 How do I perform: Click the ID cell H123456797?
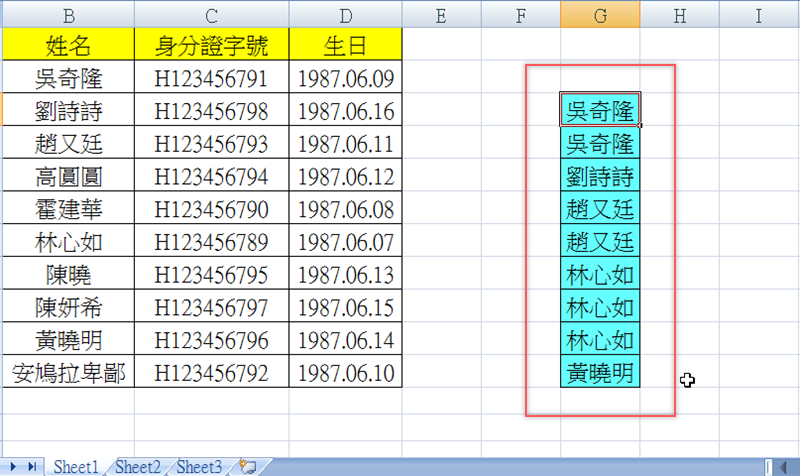pyautogui.click(x=212, y=307)
